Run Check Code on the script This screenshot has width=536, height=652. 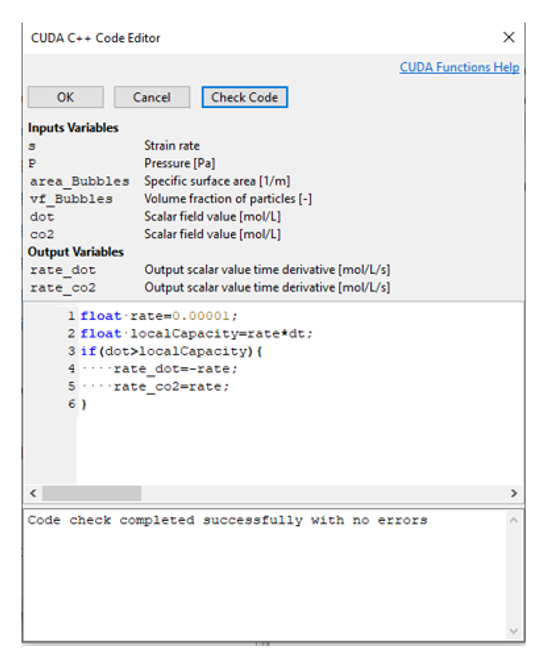245,97
